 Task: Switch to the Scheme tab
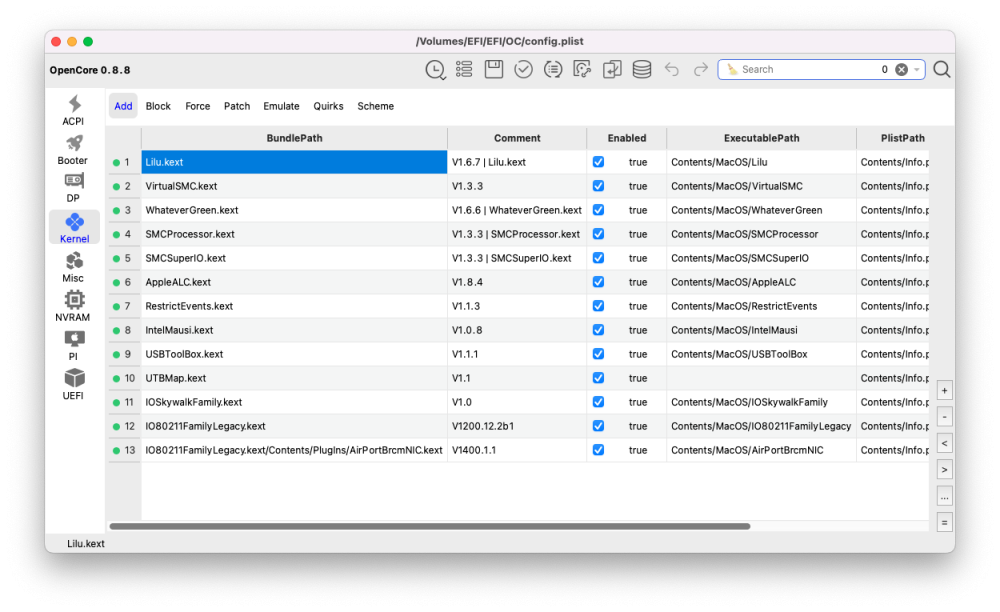376,106
